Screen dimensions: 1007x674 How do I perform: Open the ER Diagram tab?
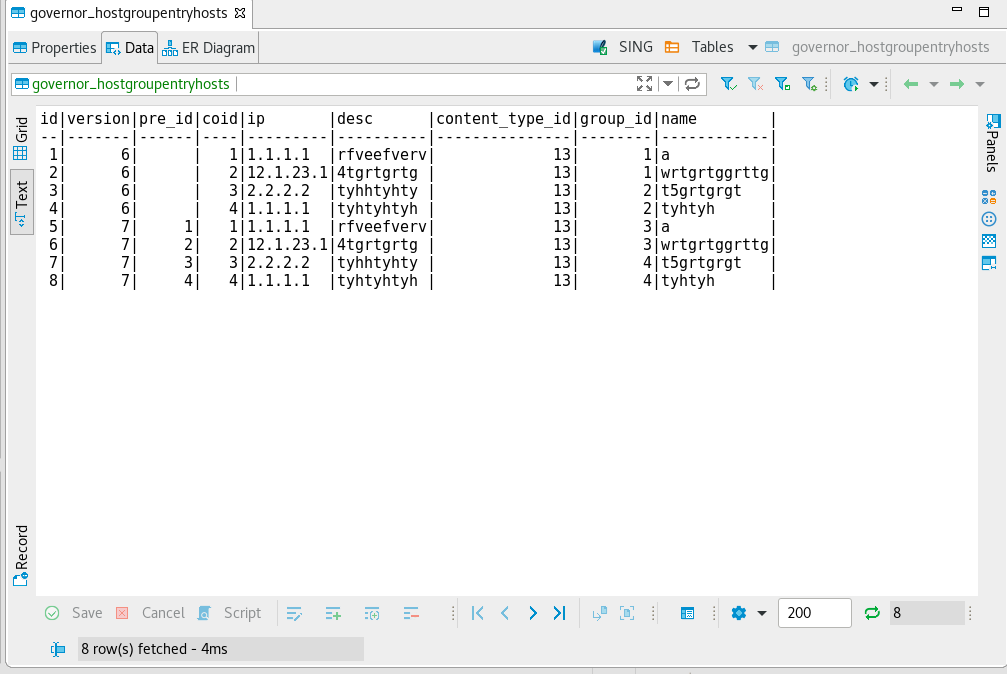pos(209,48)
